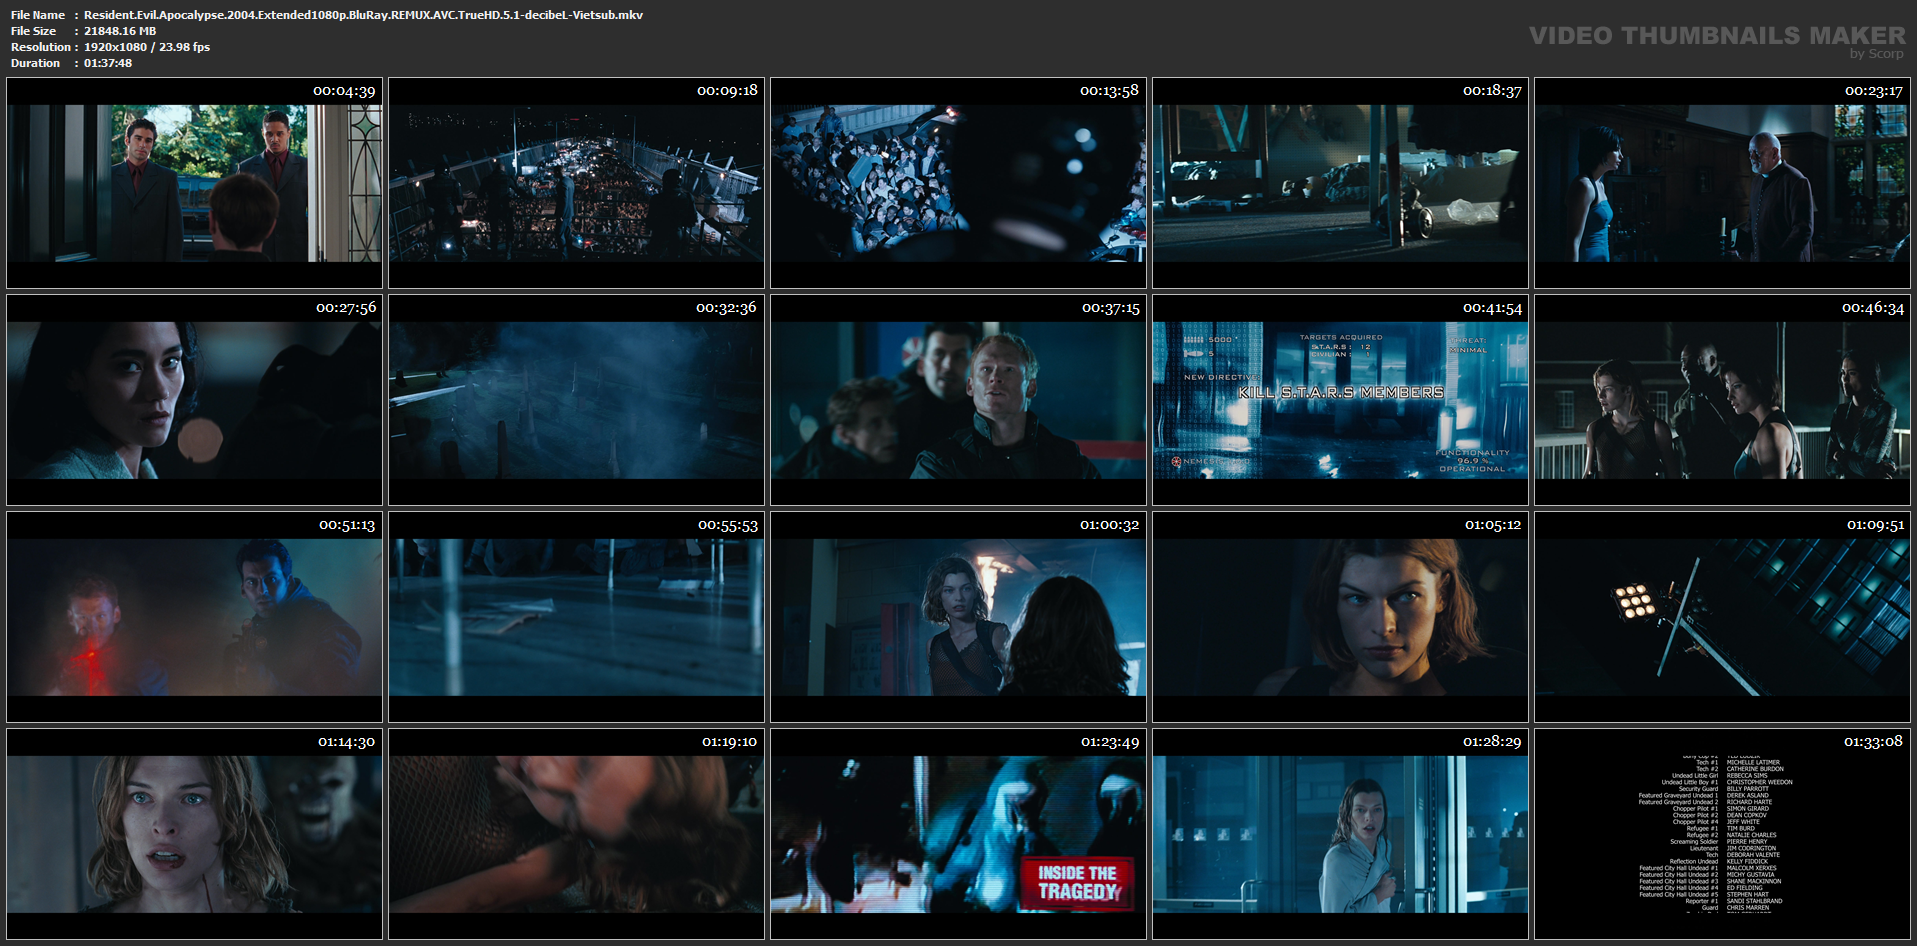Pick the thumbnail at 00:51:13

[x=194, y=617]
